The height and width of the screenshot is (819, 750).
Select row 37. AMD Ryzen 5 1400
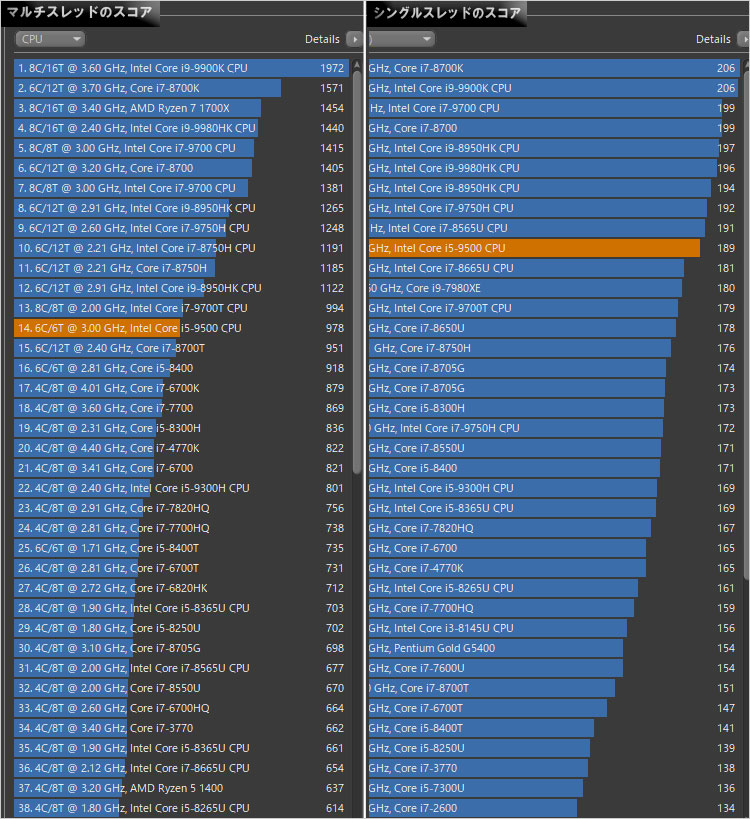pos(181,788)
